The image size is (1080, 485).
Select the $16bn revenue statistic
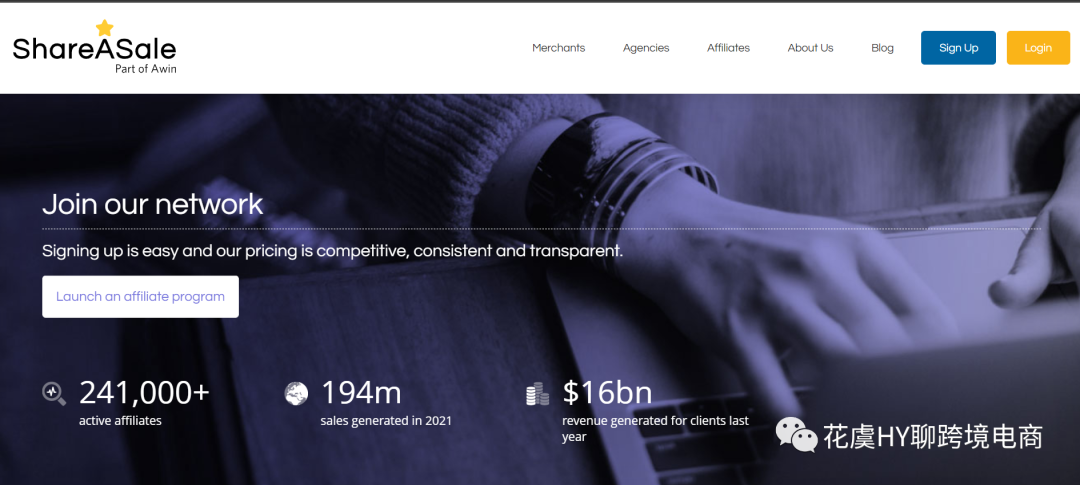tap(607, 392)
